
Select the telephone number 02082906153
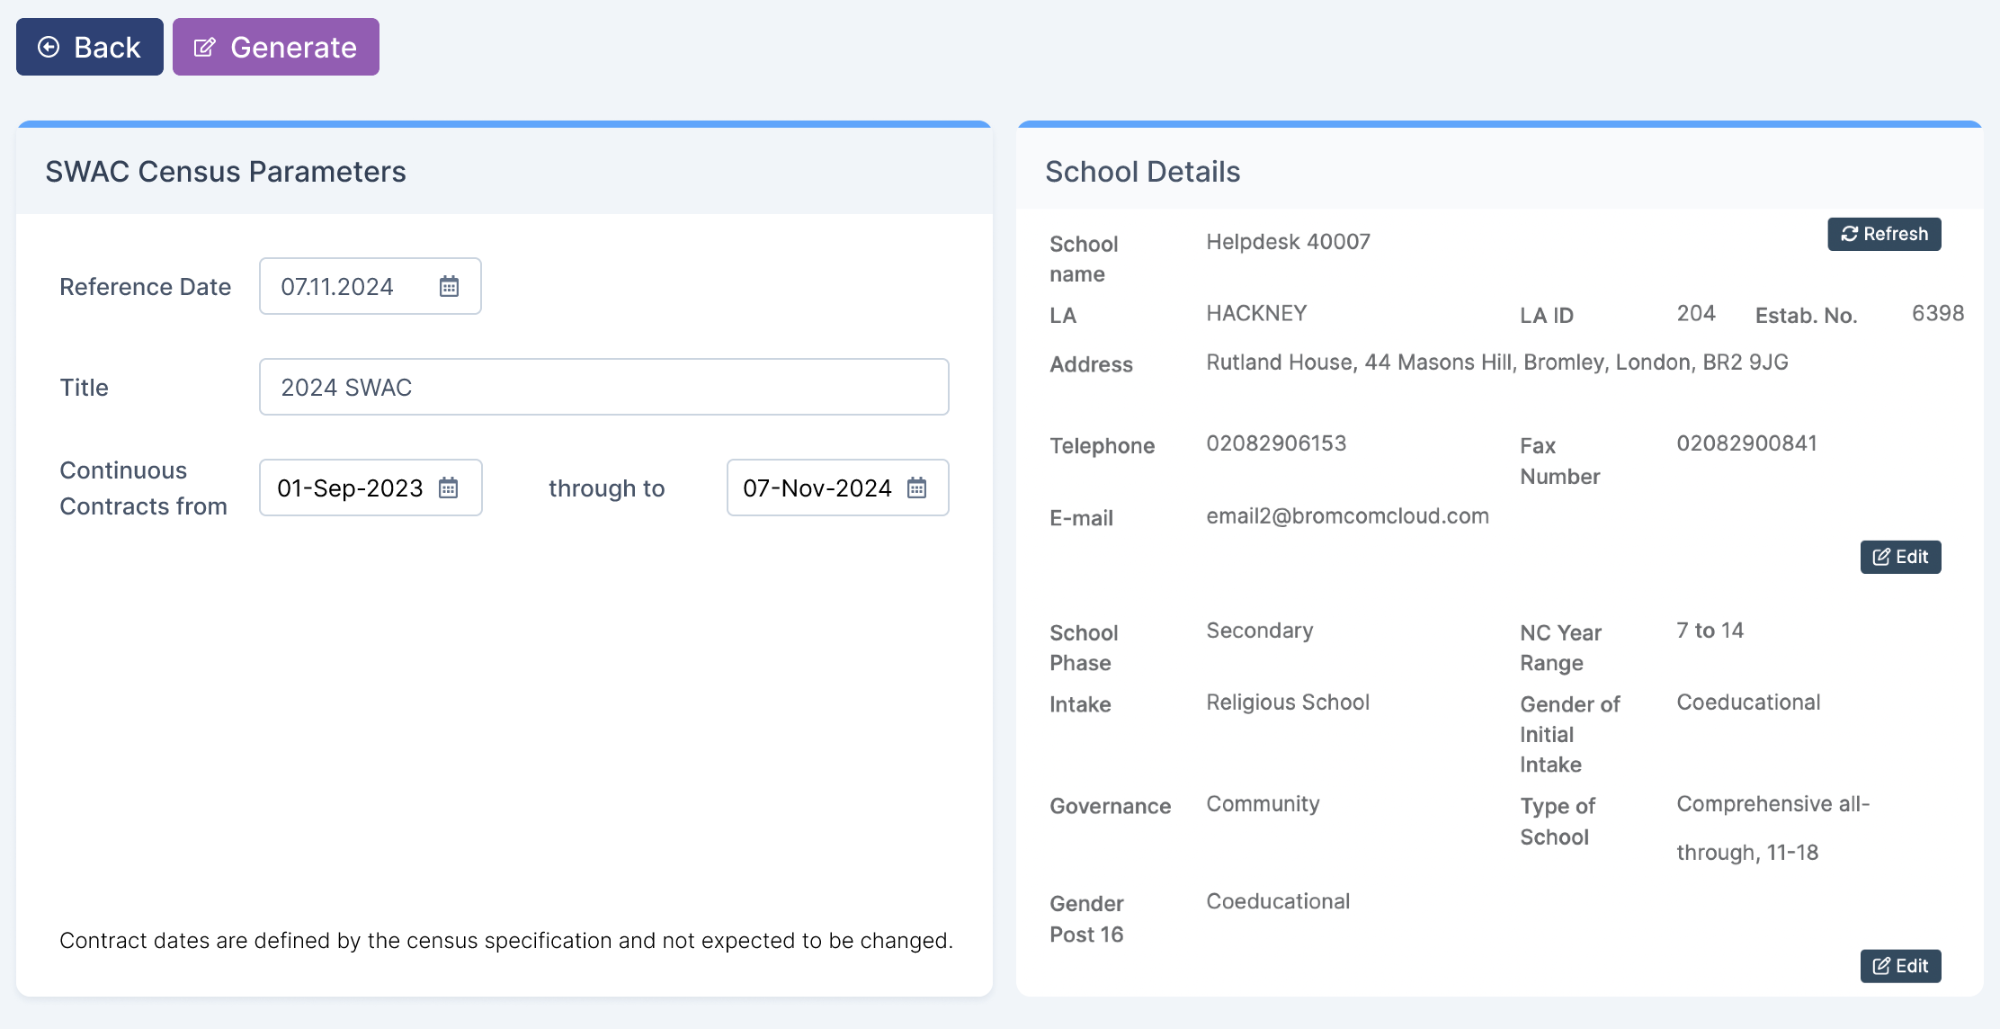coord(1276,443)
